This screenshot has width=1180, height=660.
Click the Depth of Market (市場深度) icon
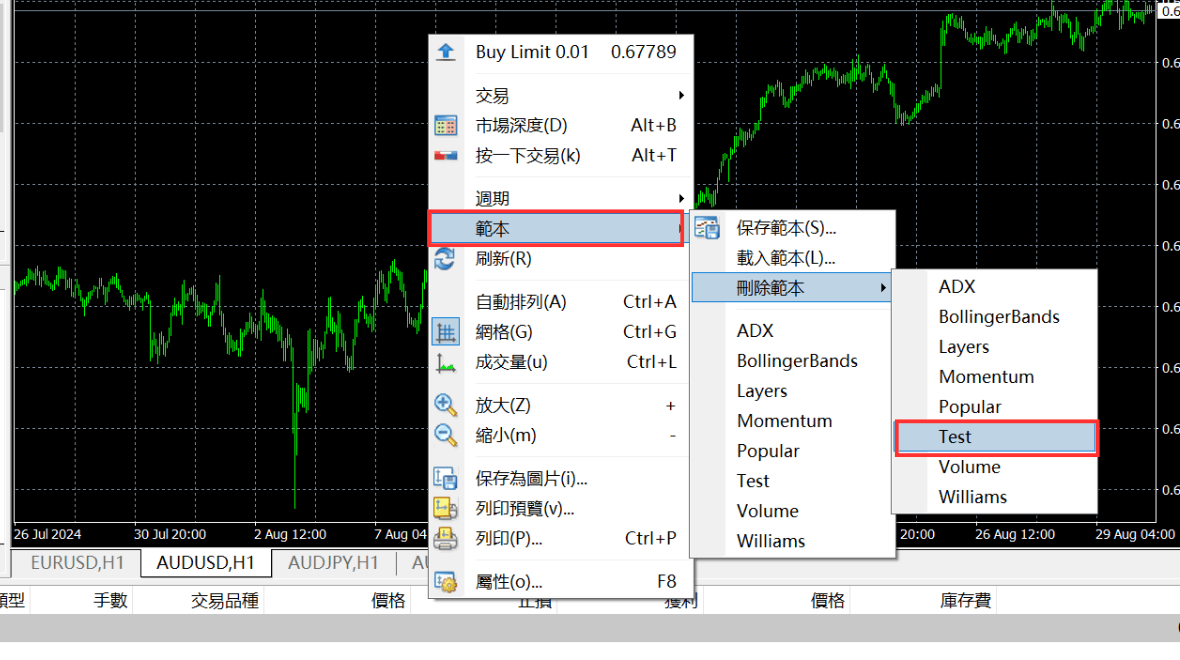pos(446,125)
